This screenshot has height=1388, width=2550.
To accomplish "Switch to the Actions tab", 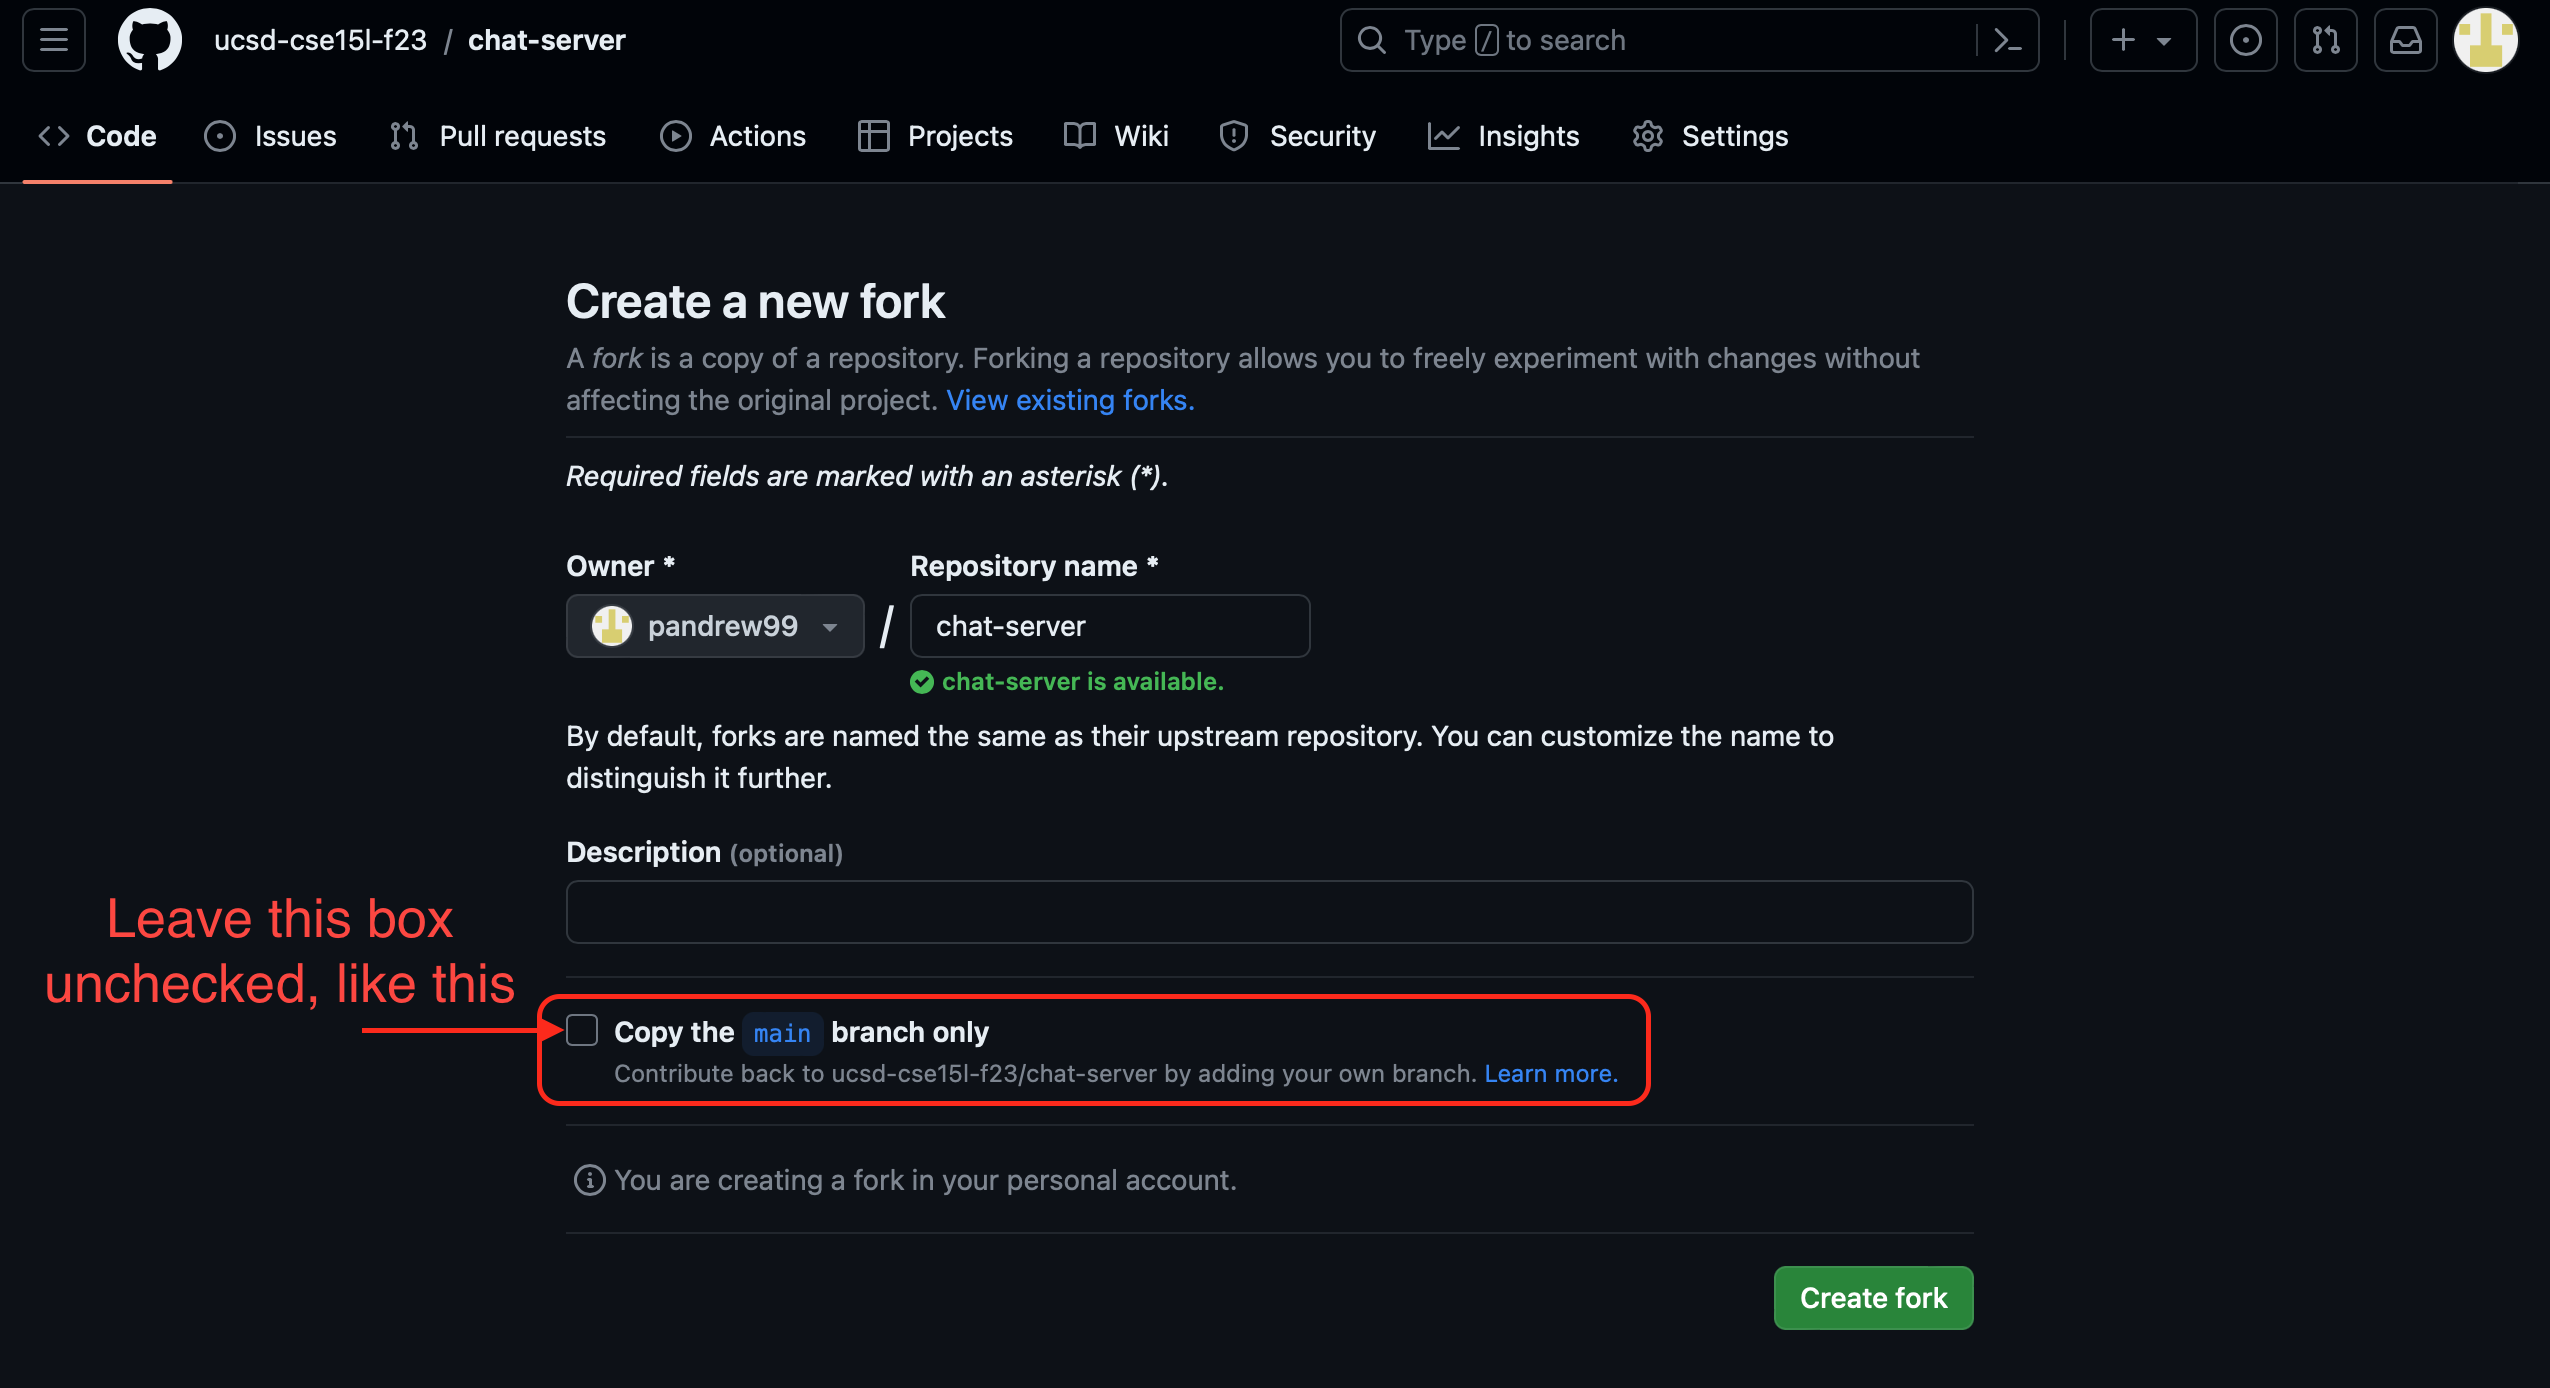I will (733, 136).
